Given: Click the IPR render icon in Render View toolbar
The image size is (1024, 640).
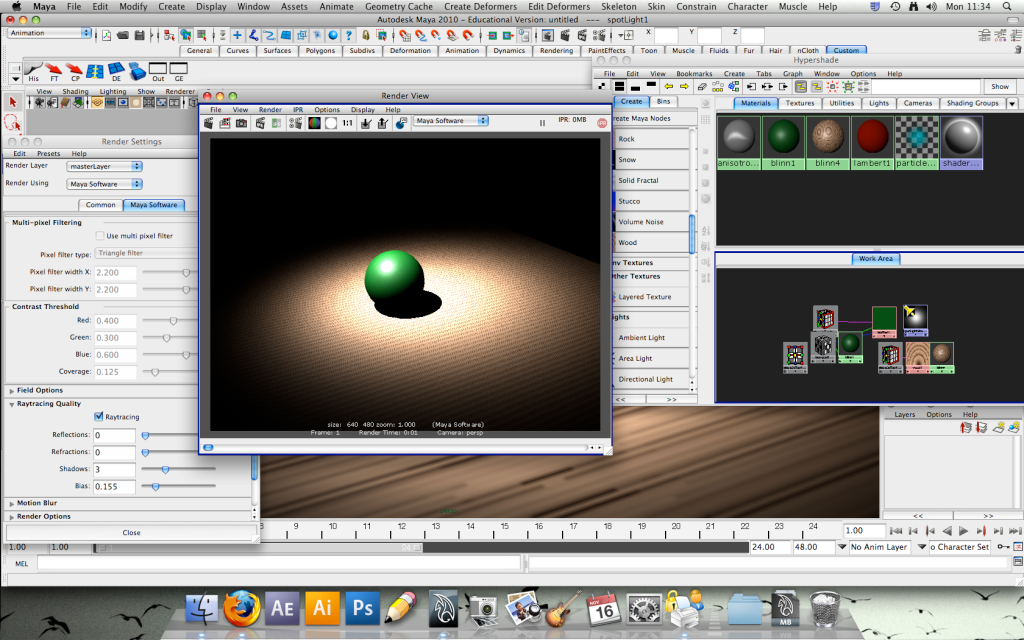Looking at the screenshot, I should click(261, 122).
